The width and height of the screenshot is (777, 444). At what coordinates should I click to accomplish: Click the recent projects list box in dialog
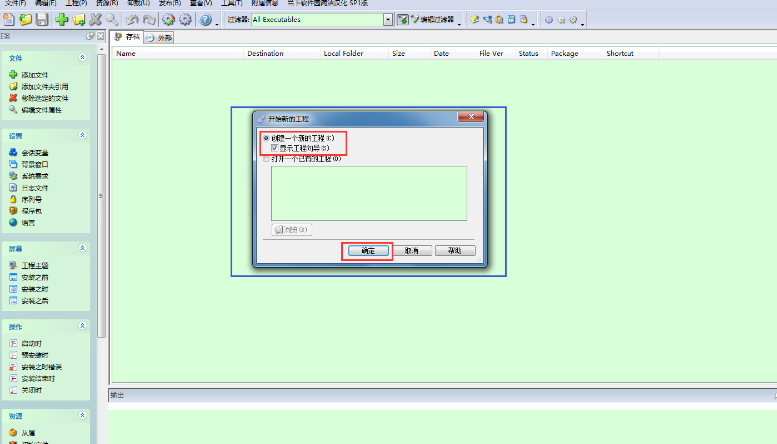click(369, 193)
